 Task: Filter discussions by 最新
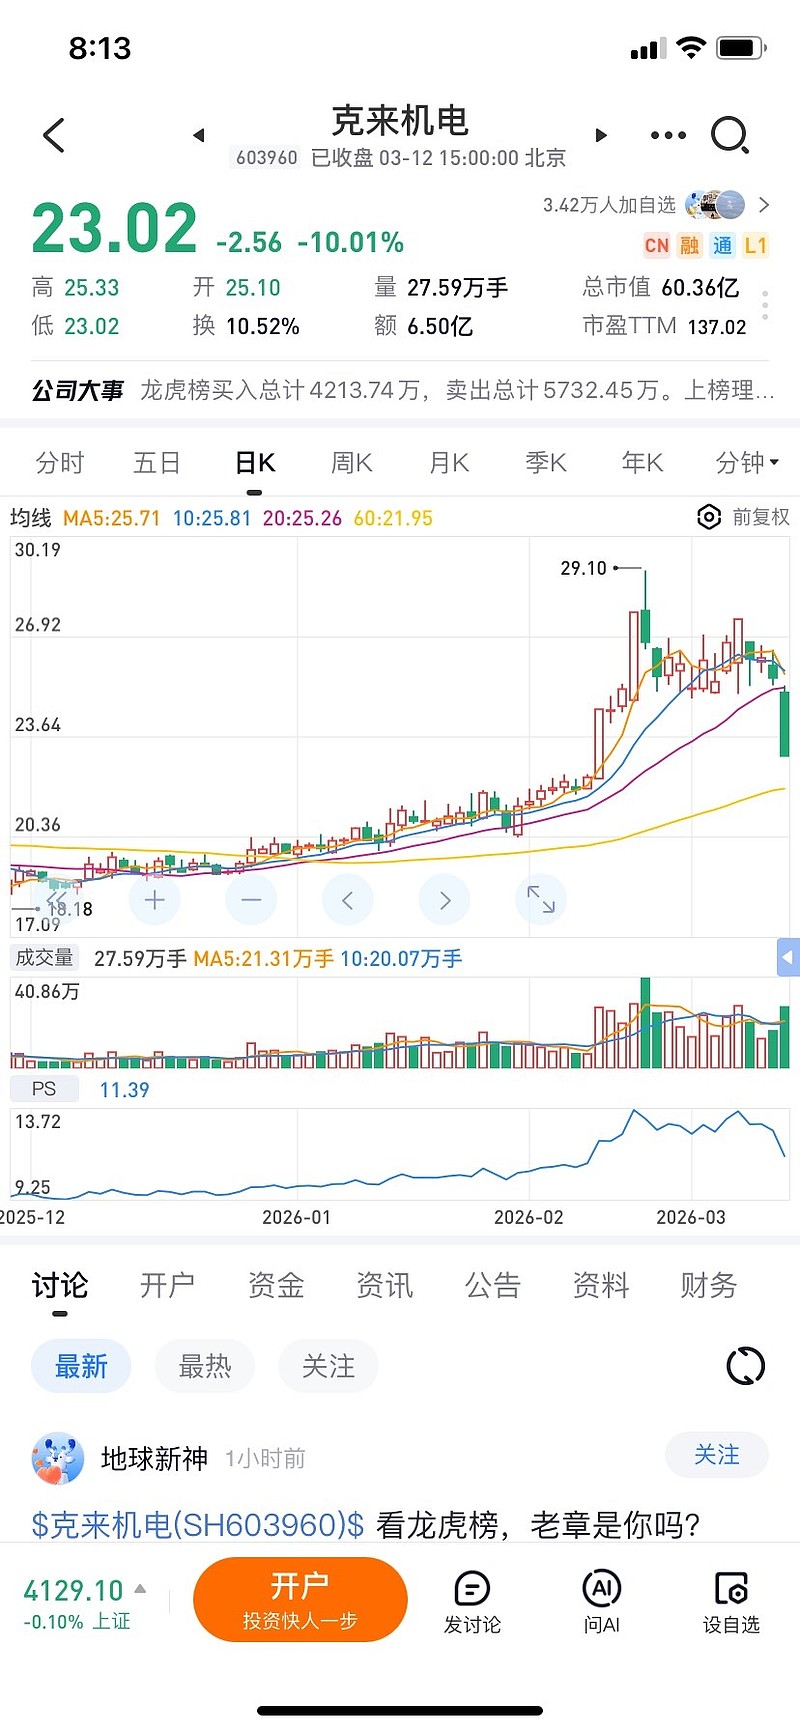coord(81,1366)
